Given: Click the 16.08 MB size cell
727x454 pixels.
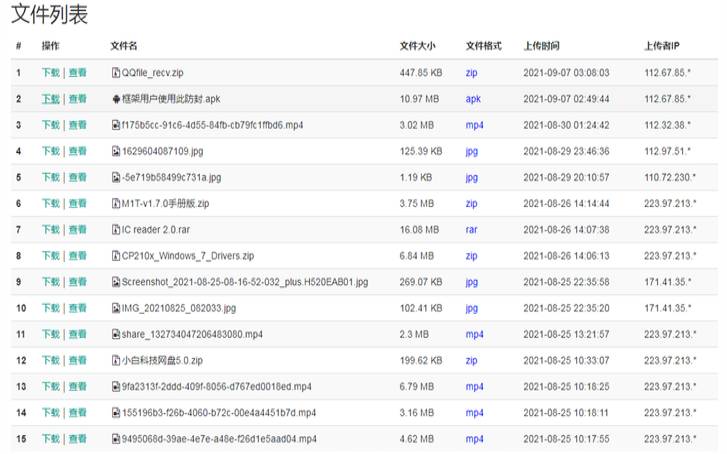Looking at the screenshot, I should pyautogui.click(x=419, y=230).
